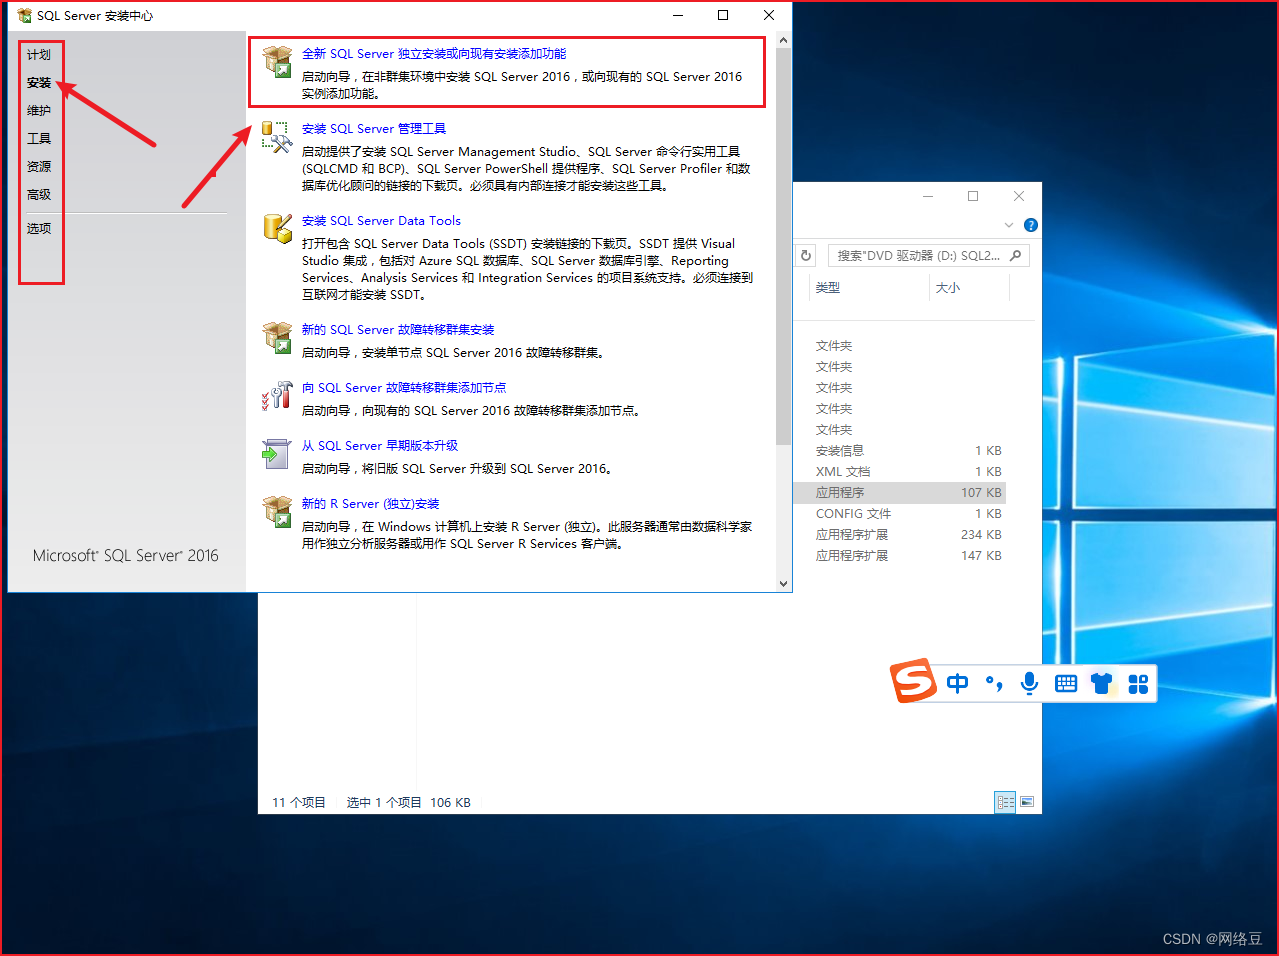Select the 应用程序扩展 234 KB row

(900, 535)
